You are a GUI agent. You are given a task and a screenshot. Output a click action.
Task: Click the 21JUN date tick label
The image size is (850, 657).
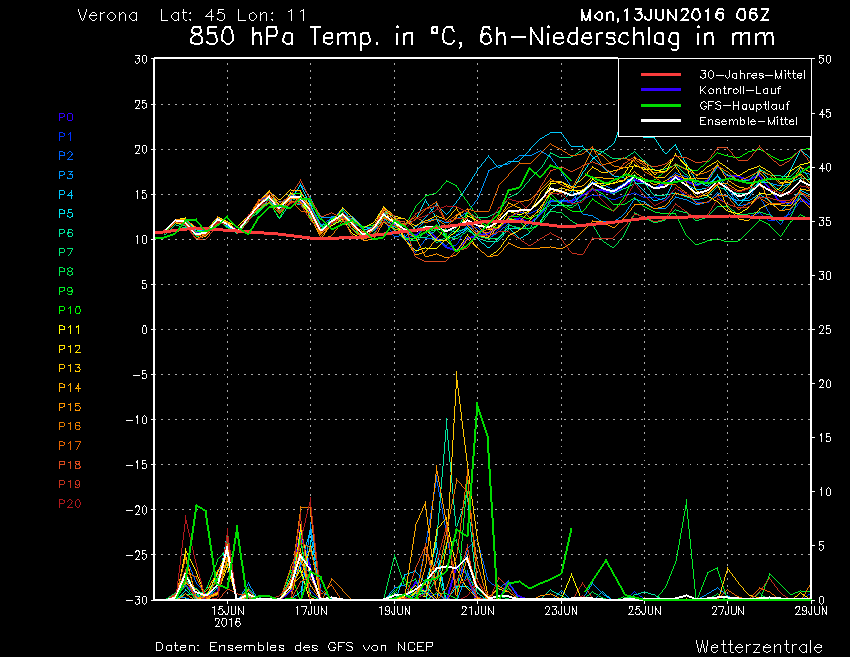[478, 611]
